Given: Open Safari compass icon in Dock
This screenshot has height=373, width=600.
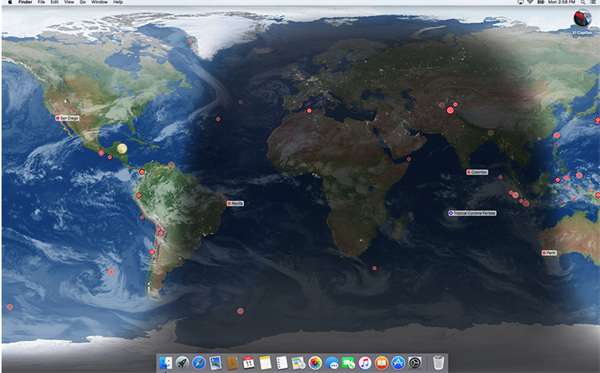Looking at the screenshot, I should pyautogui.click(x=199, y=363).
